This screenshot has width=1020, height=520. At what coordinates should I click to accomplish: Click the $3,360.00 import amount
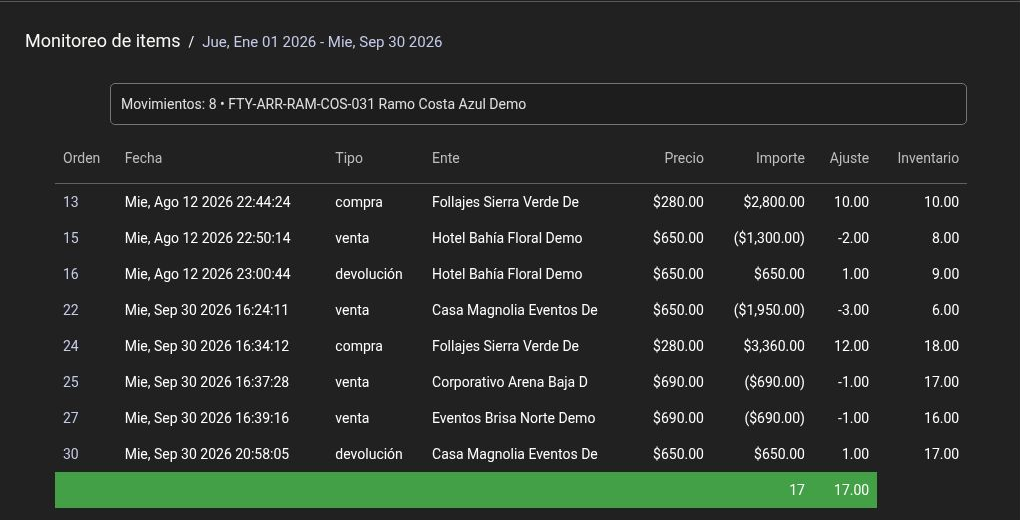pyautogui.click(x=774, y=346)
